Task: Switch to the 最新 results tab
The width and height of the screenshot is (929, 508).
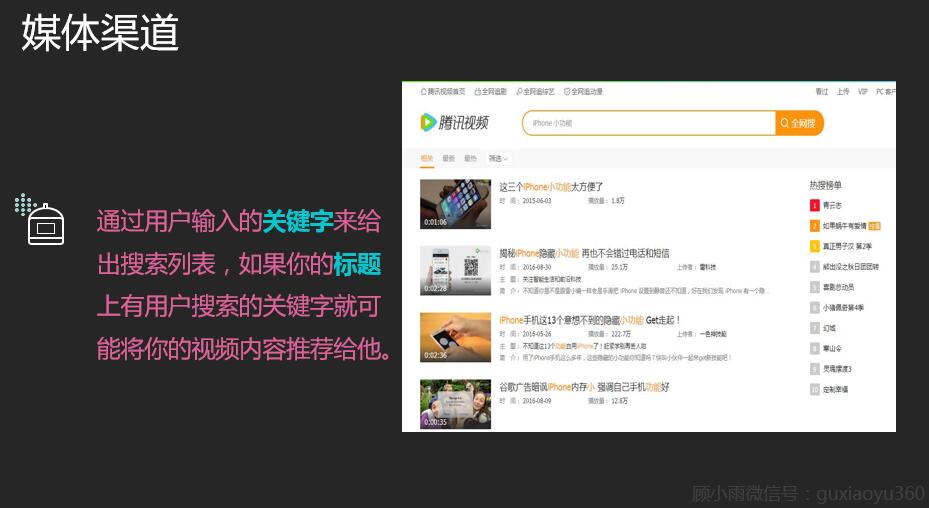Action: point(449,158)
